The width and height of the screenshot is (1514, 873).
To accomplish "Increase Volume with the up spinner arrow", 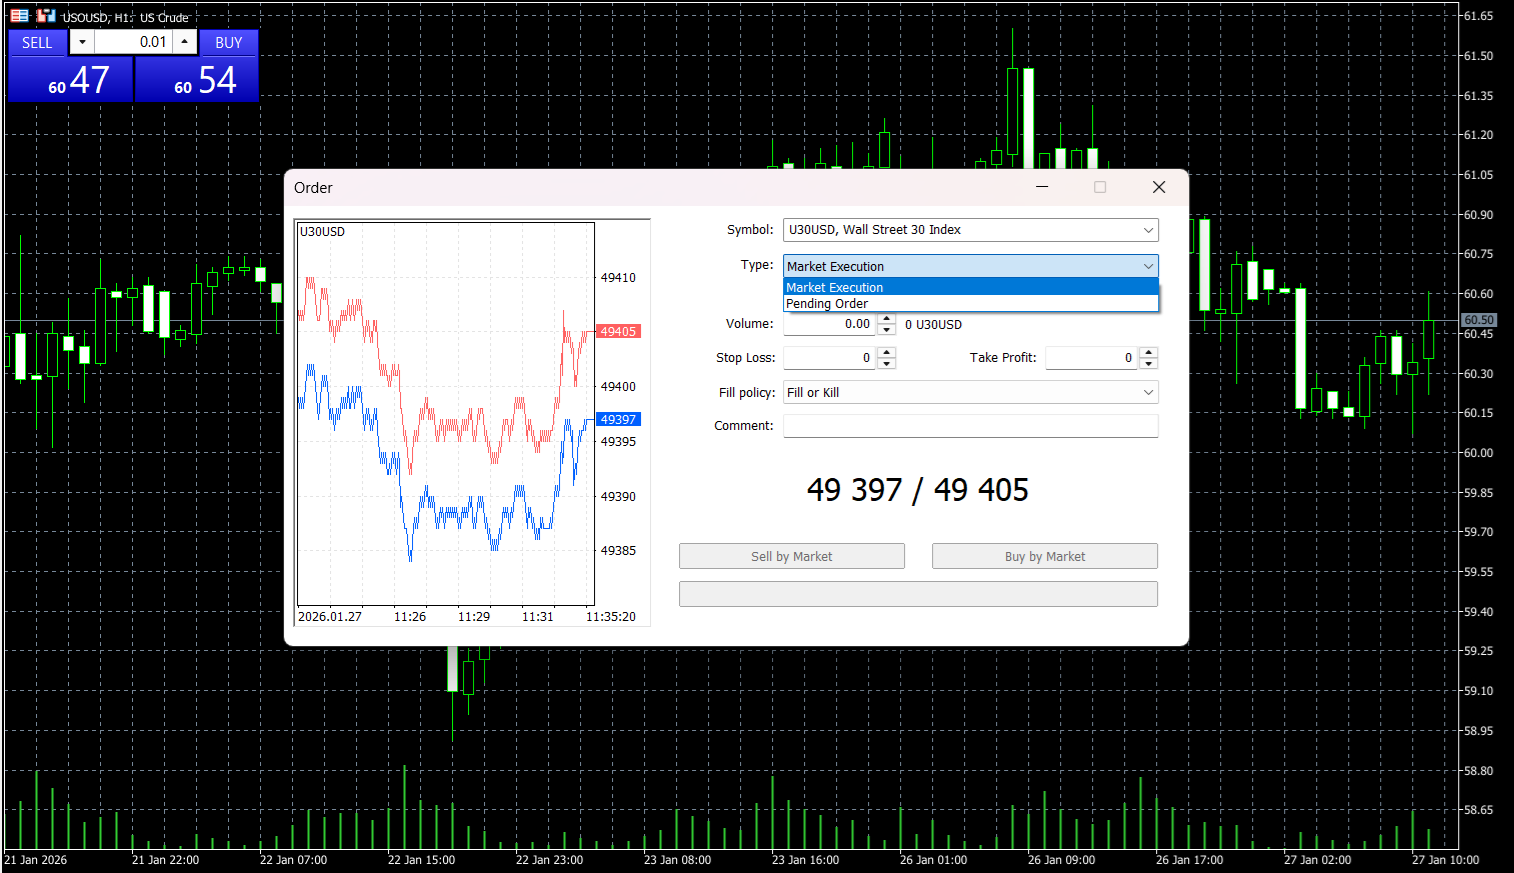I will coord(886,319).
